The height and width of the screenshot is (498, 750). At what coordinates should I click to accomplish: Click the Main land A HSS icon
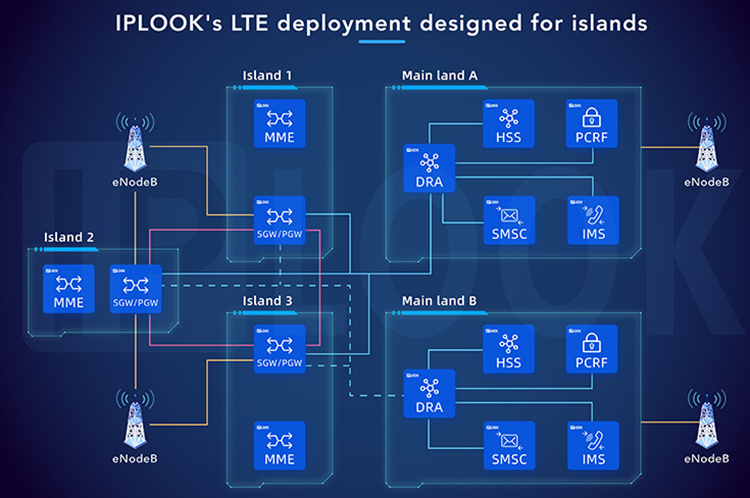(508, 123)
